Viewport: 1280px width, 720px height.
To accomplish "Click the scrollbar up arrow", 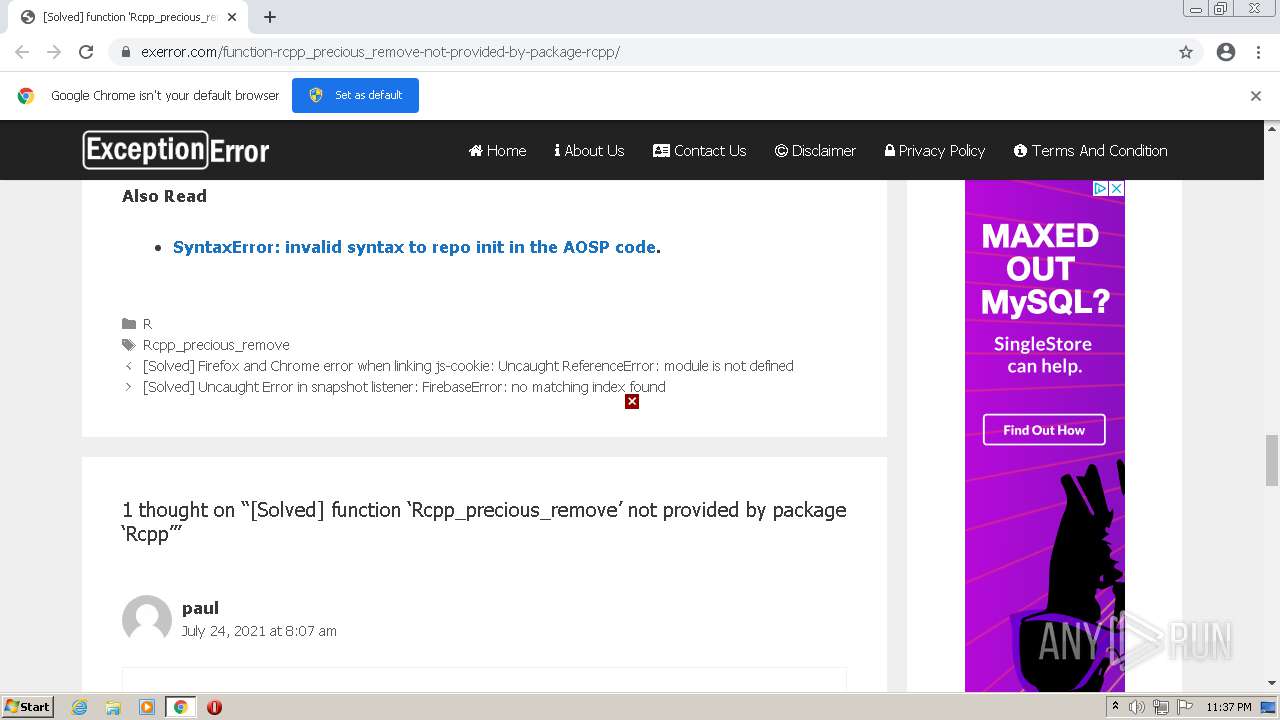I will (x=1272, y=128).
